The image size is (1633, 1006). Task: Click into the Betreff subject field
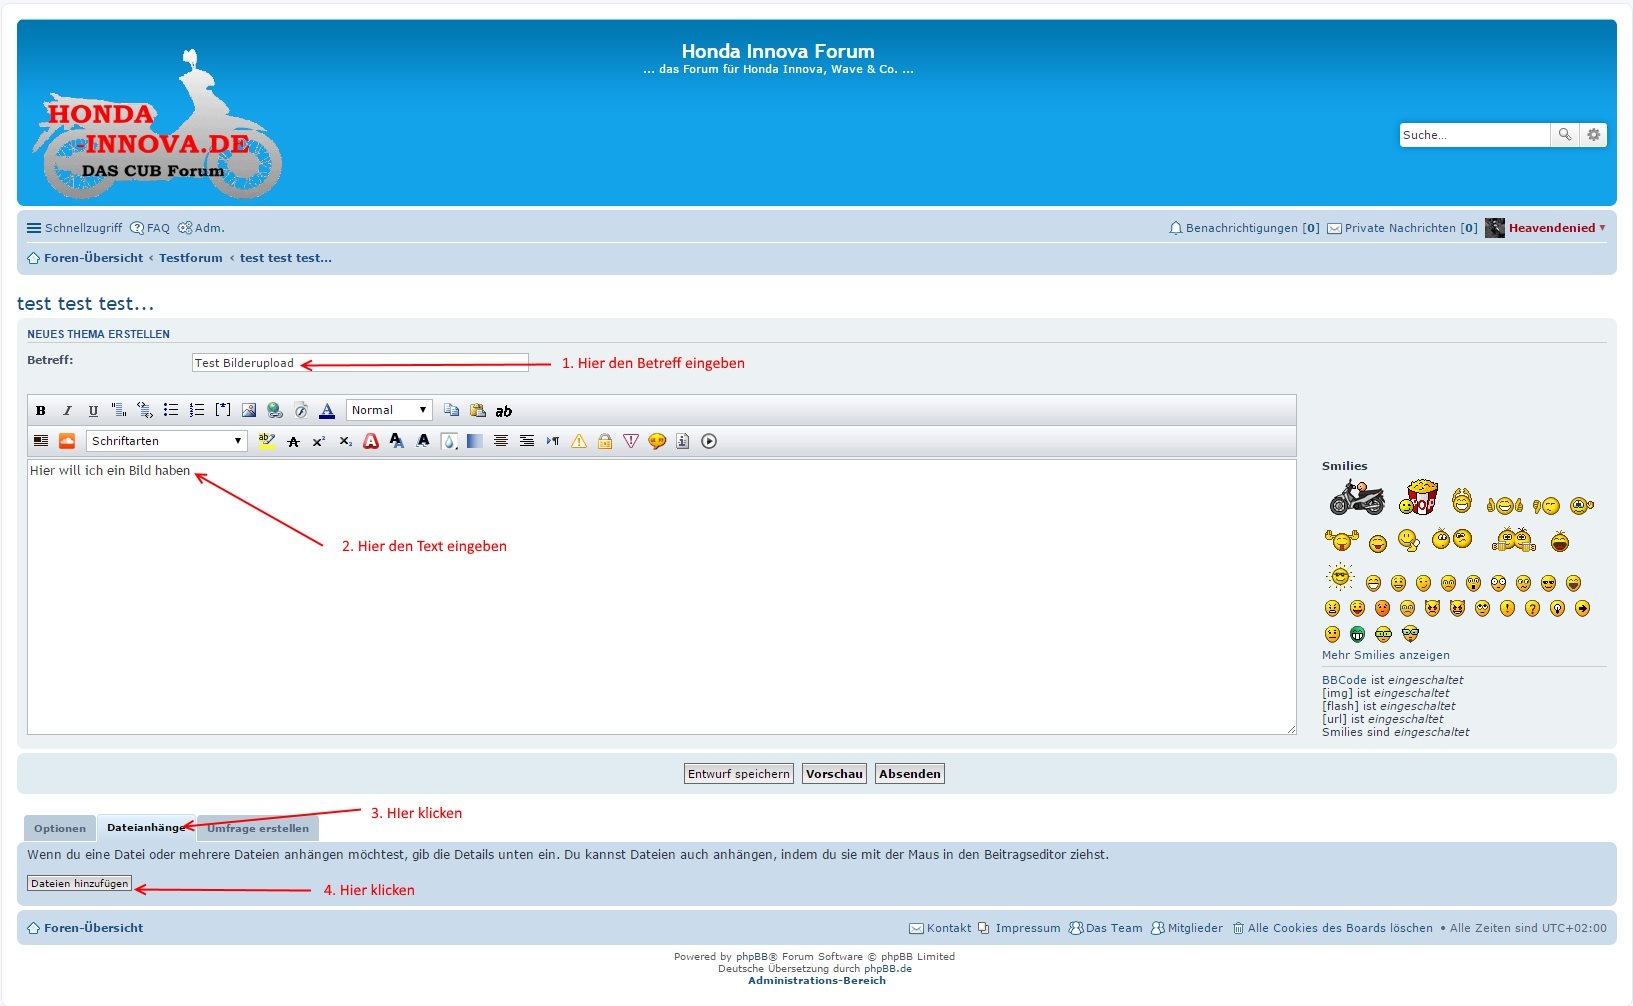pyautogui.click(x=360, y=363)
